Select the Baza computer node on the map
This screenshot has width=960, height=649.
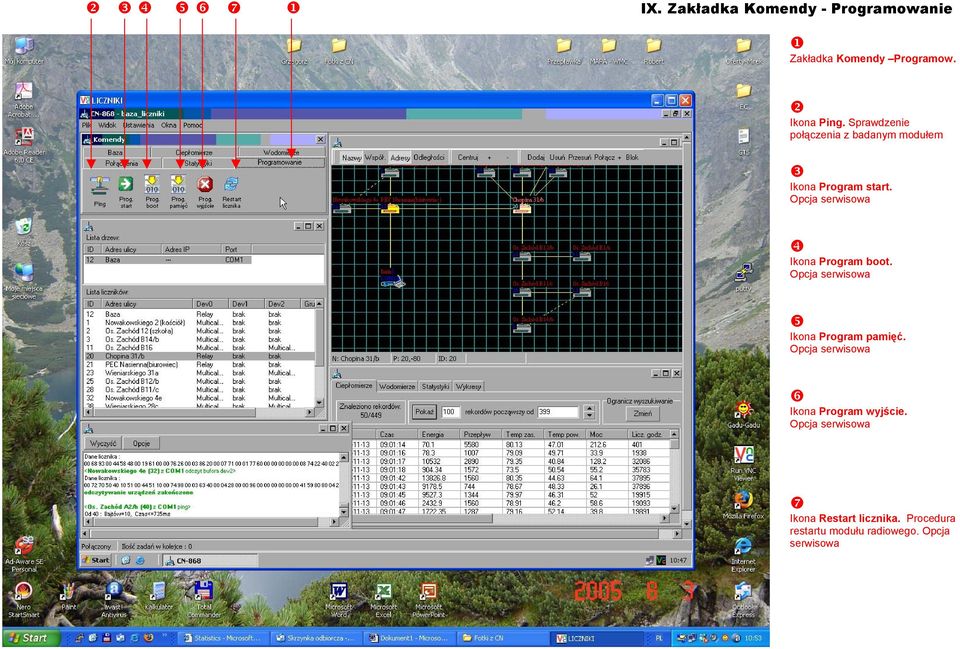click(392, 280)
